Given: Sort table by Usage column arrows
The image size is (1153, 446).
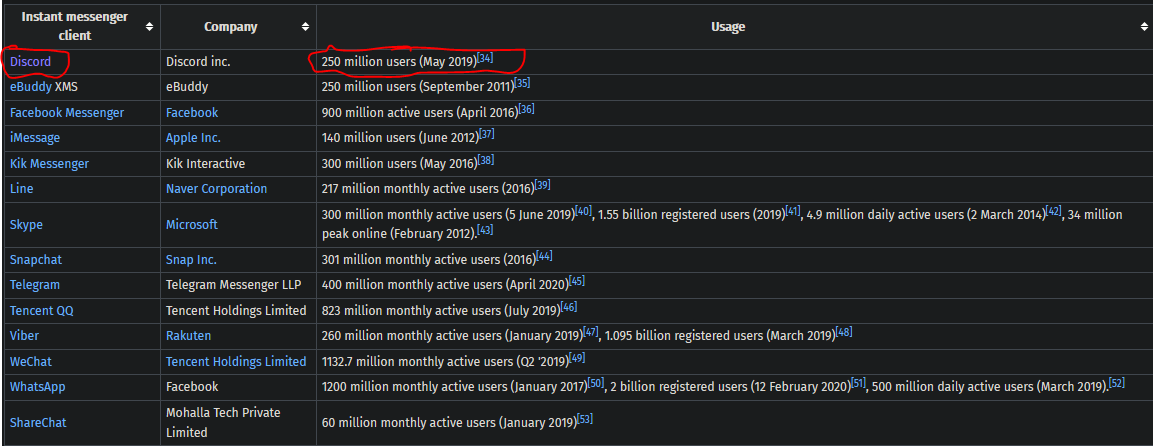Looking at the screenshot, I should pyautogui.click(x=1144, y=27).
